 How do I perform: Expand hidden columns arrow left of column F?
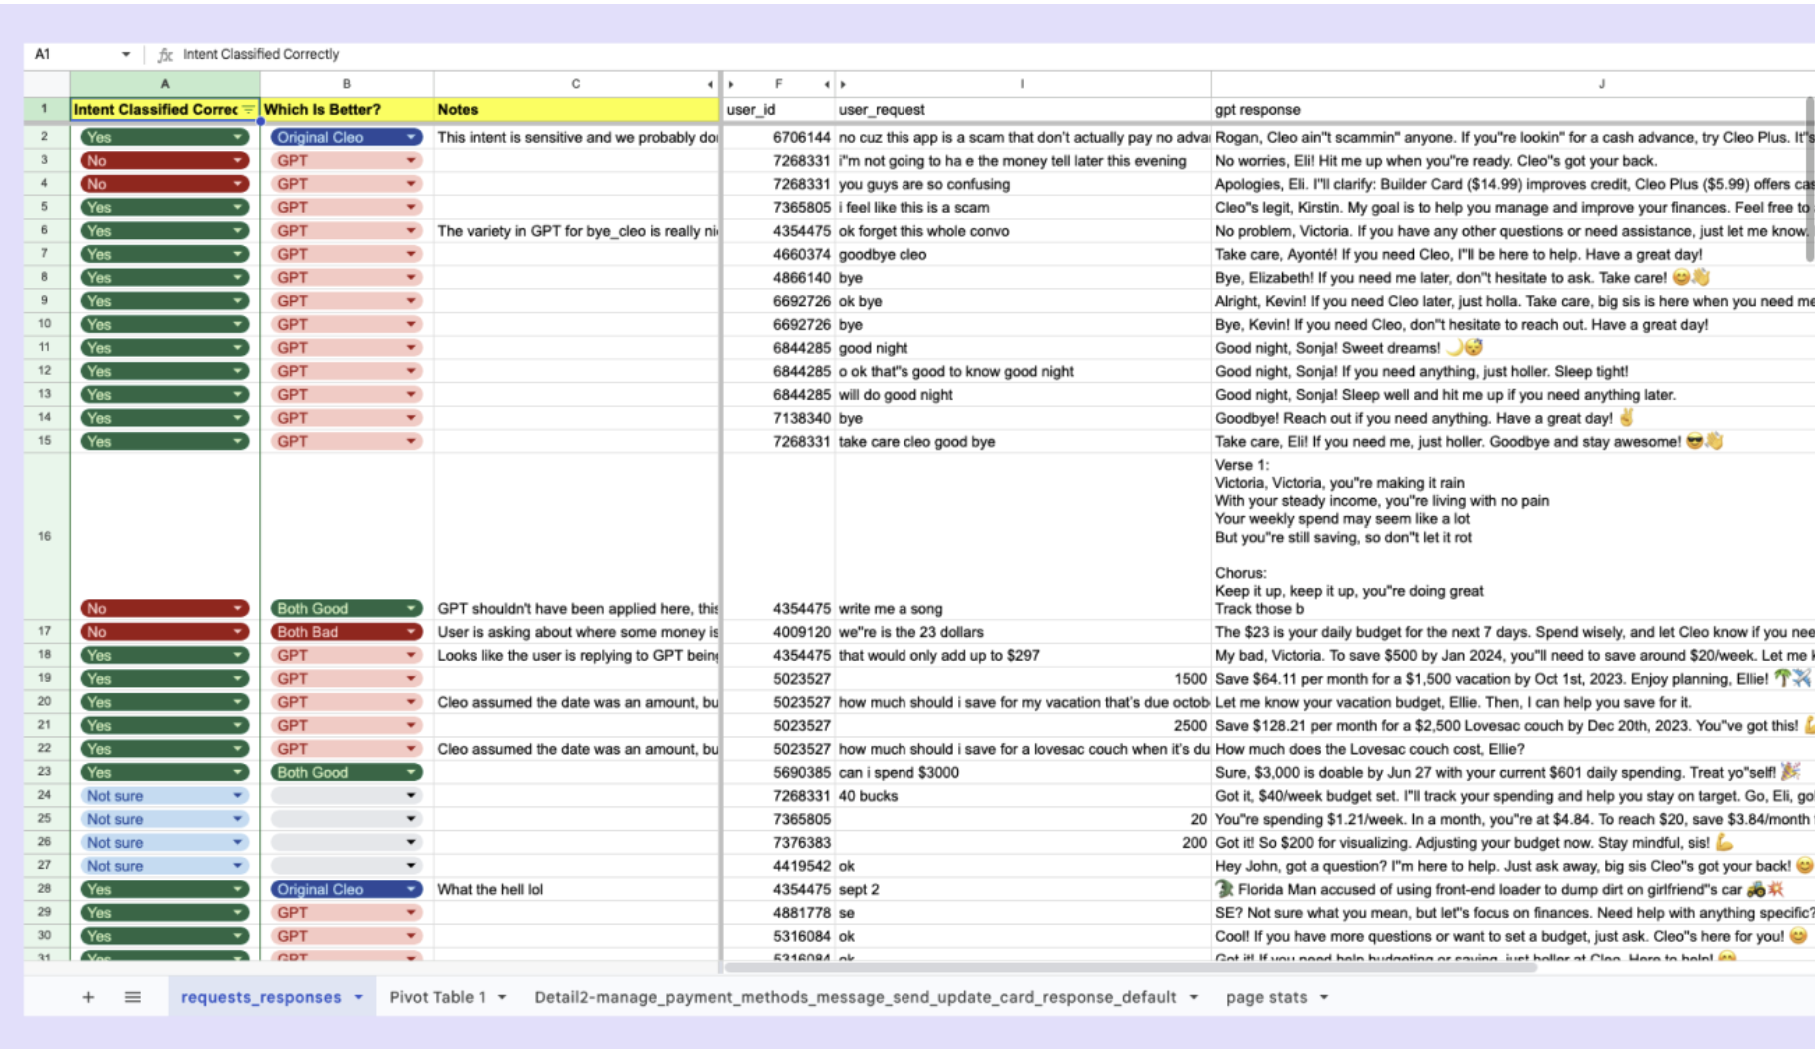click(x=731, y=85)
